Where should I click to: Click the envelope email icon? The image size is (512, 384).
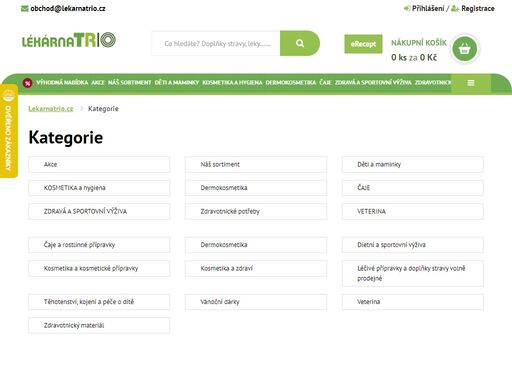tap(24, 9)
